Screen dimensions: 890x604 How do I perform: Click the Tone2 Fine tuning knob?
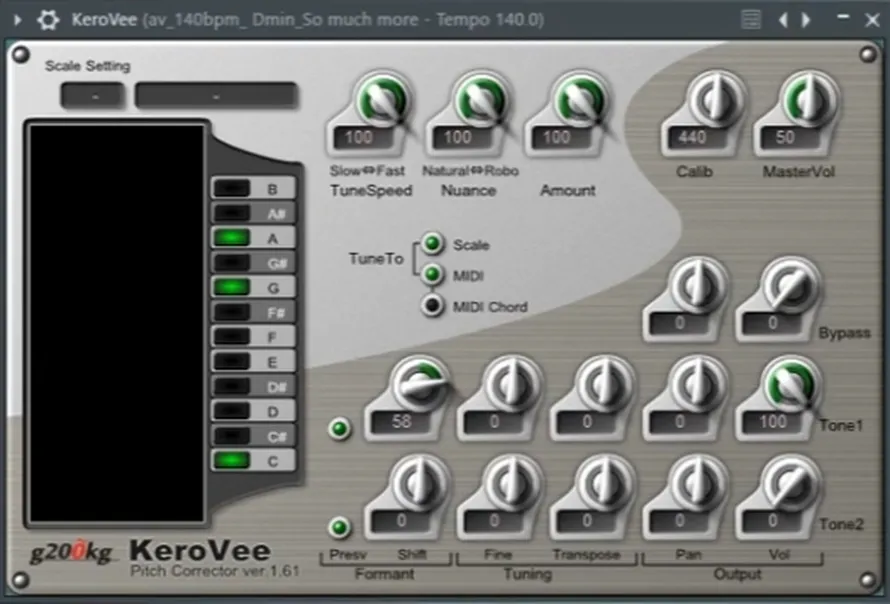(x=512, y=484)
